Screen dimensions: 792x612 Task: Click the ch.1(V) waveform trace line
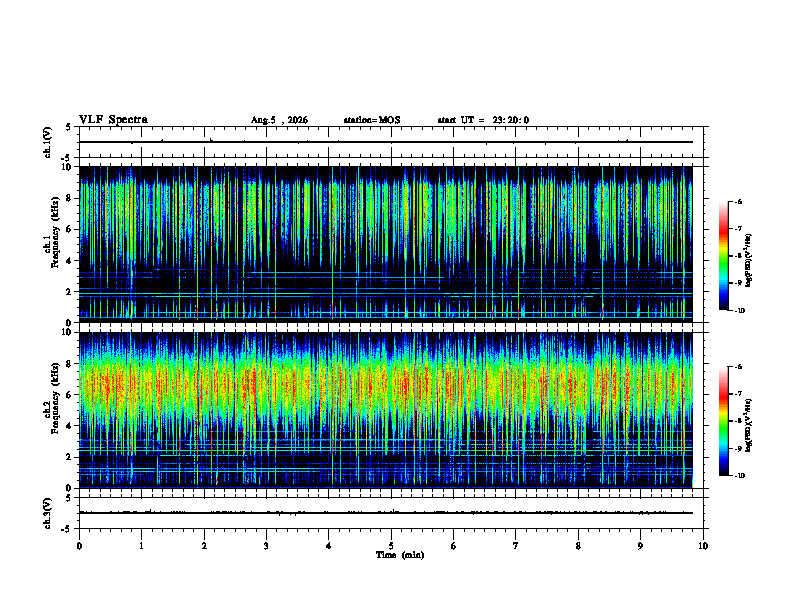(385, 142)
